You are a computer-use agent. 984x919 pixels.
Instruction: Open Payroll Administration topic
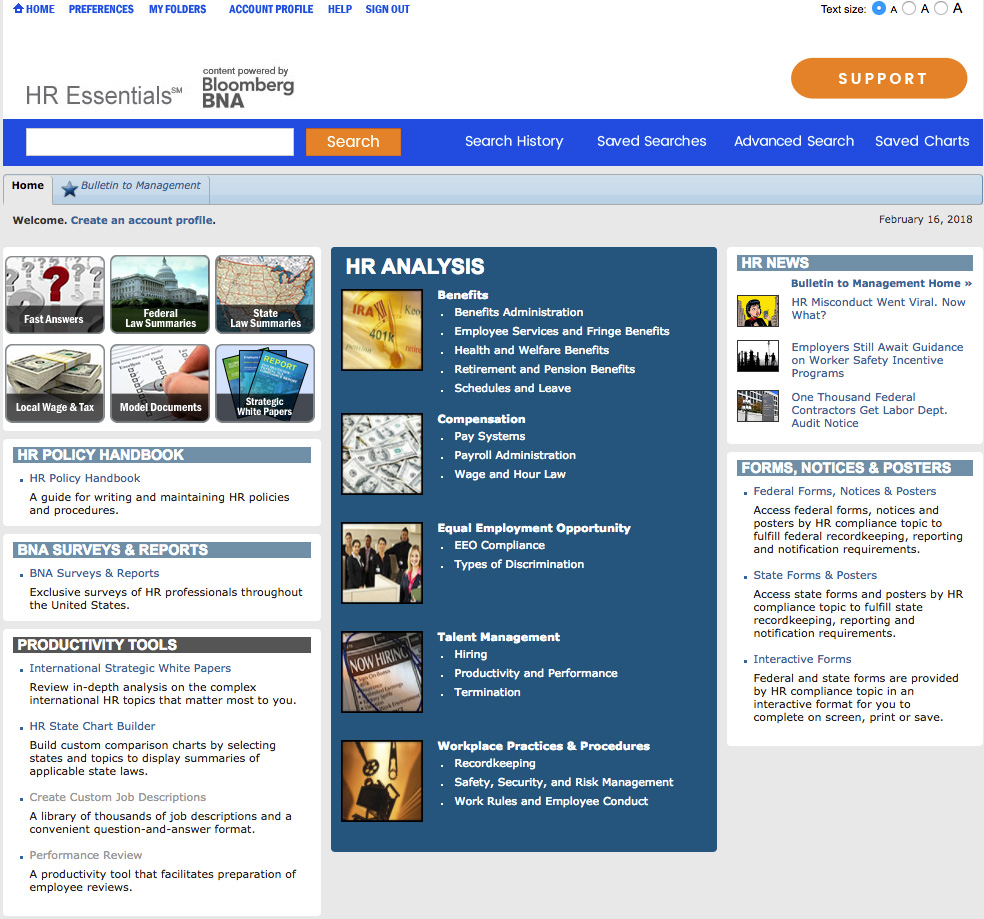pos(515,455)
